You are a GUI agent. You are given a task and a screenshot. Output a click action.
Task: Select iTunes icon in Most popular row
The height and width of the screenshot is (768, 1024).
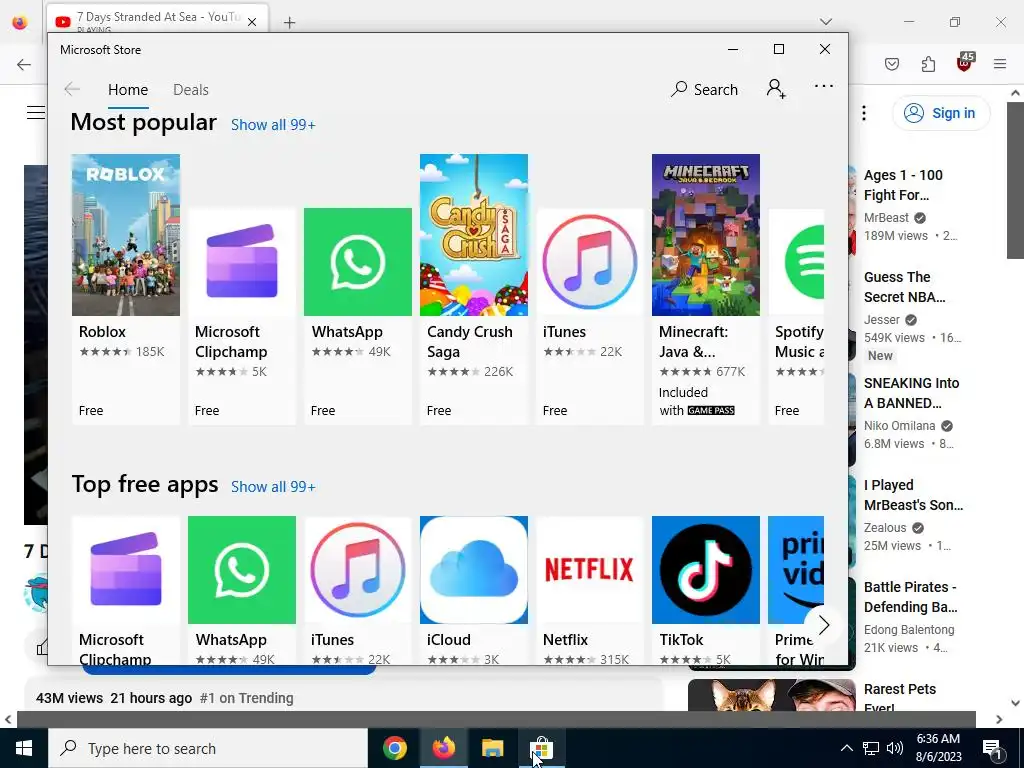pos(590,261)
